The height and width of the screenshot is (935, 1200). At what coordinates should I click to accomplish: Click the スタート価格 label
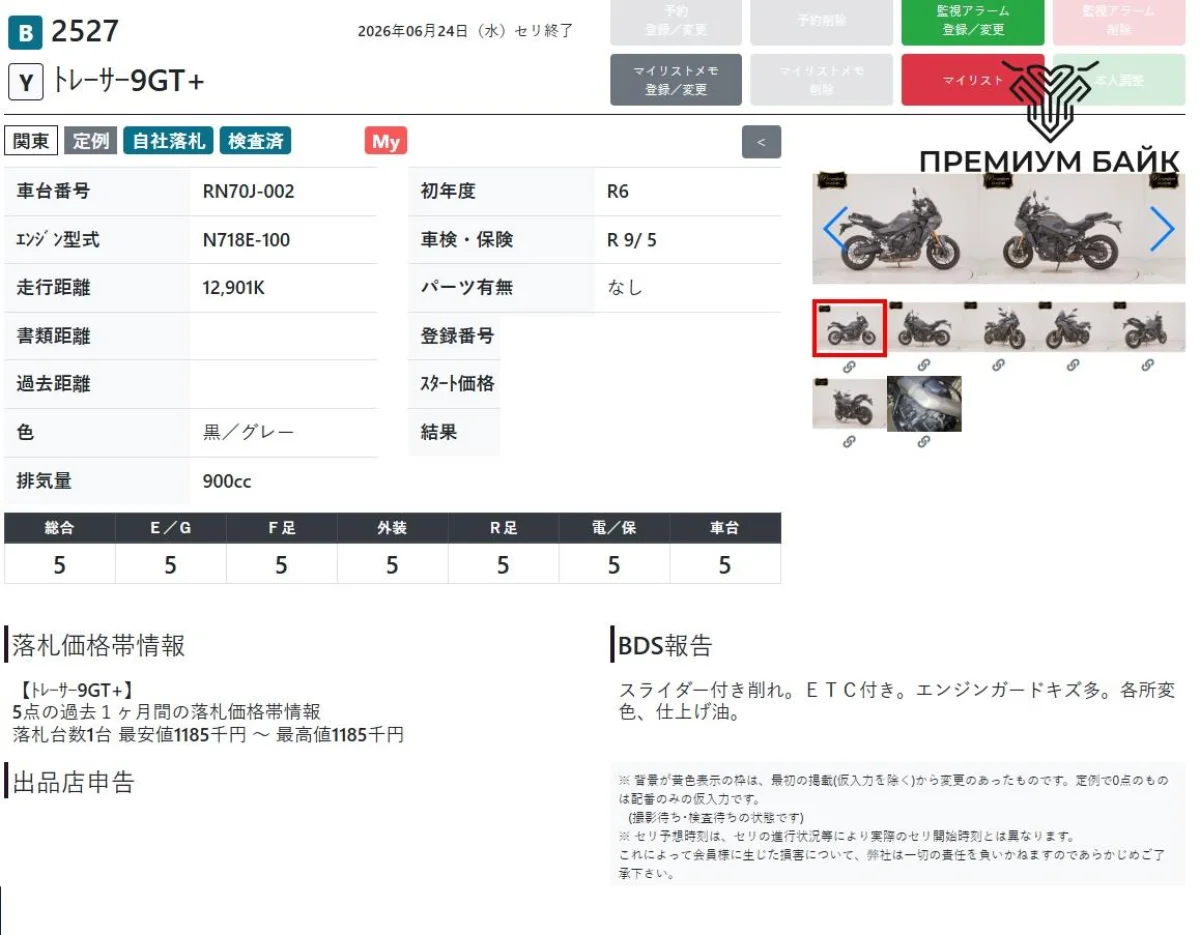point(457,384)
